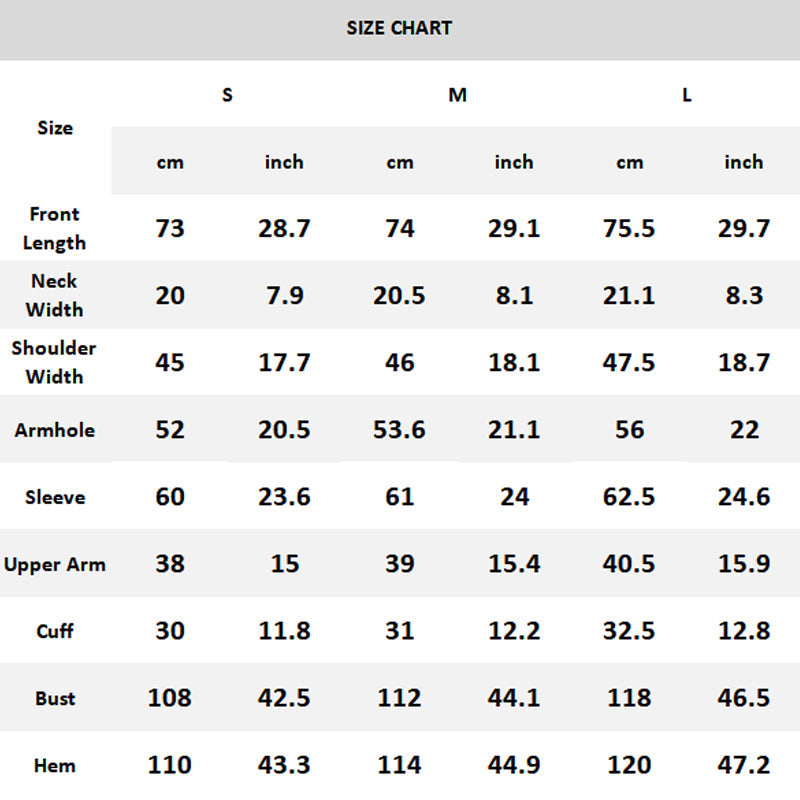Viewport: 800px width, 800px height.
Task: Click the Sleeve row label
Action: (55, 497)
